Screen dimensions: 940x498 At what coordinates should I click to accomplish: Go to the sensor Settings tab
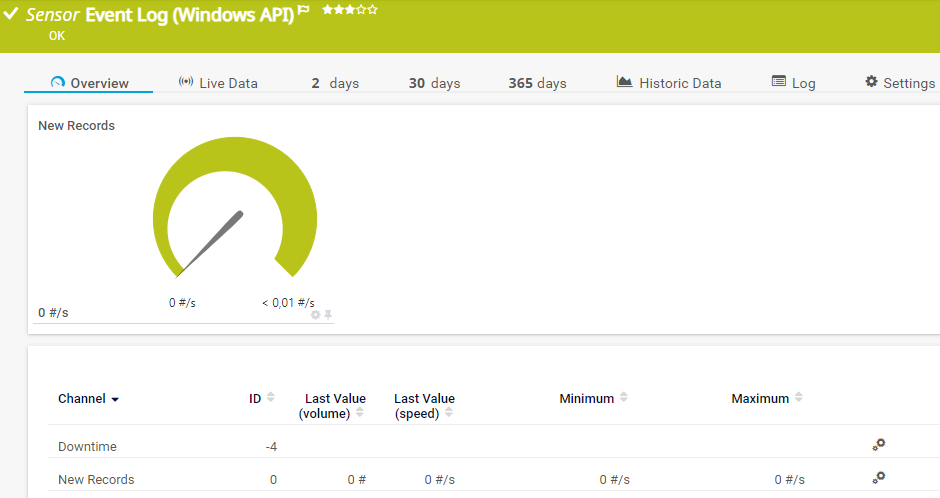[899, 83]
